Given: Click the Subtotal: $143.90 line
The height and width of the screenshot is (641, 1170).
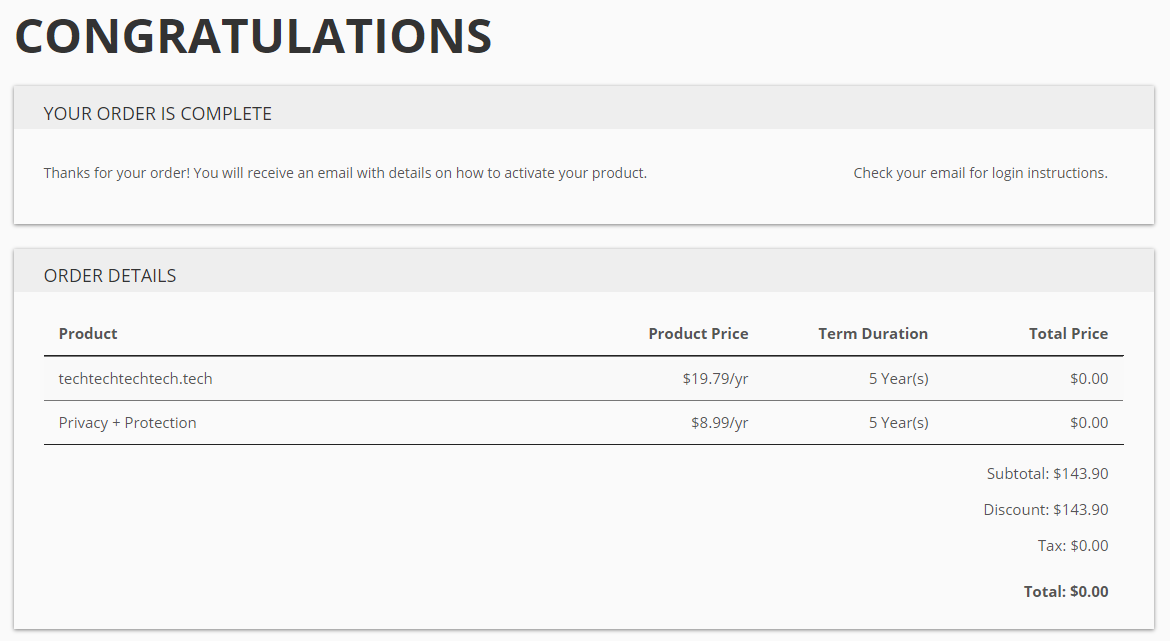Looking at the screenshot, I should (x=1047, y=474).
